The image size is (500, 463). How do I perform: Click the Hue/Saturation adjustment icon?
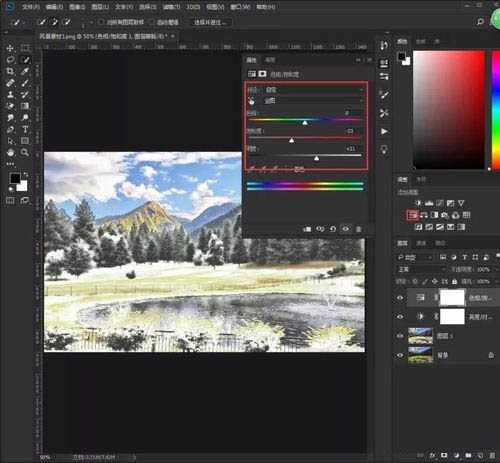pyautogui.click(x=413, y=215)
